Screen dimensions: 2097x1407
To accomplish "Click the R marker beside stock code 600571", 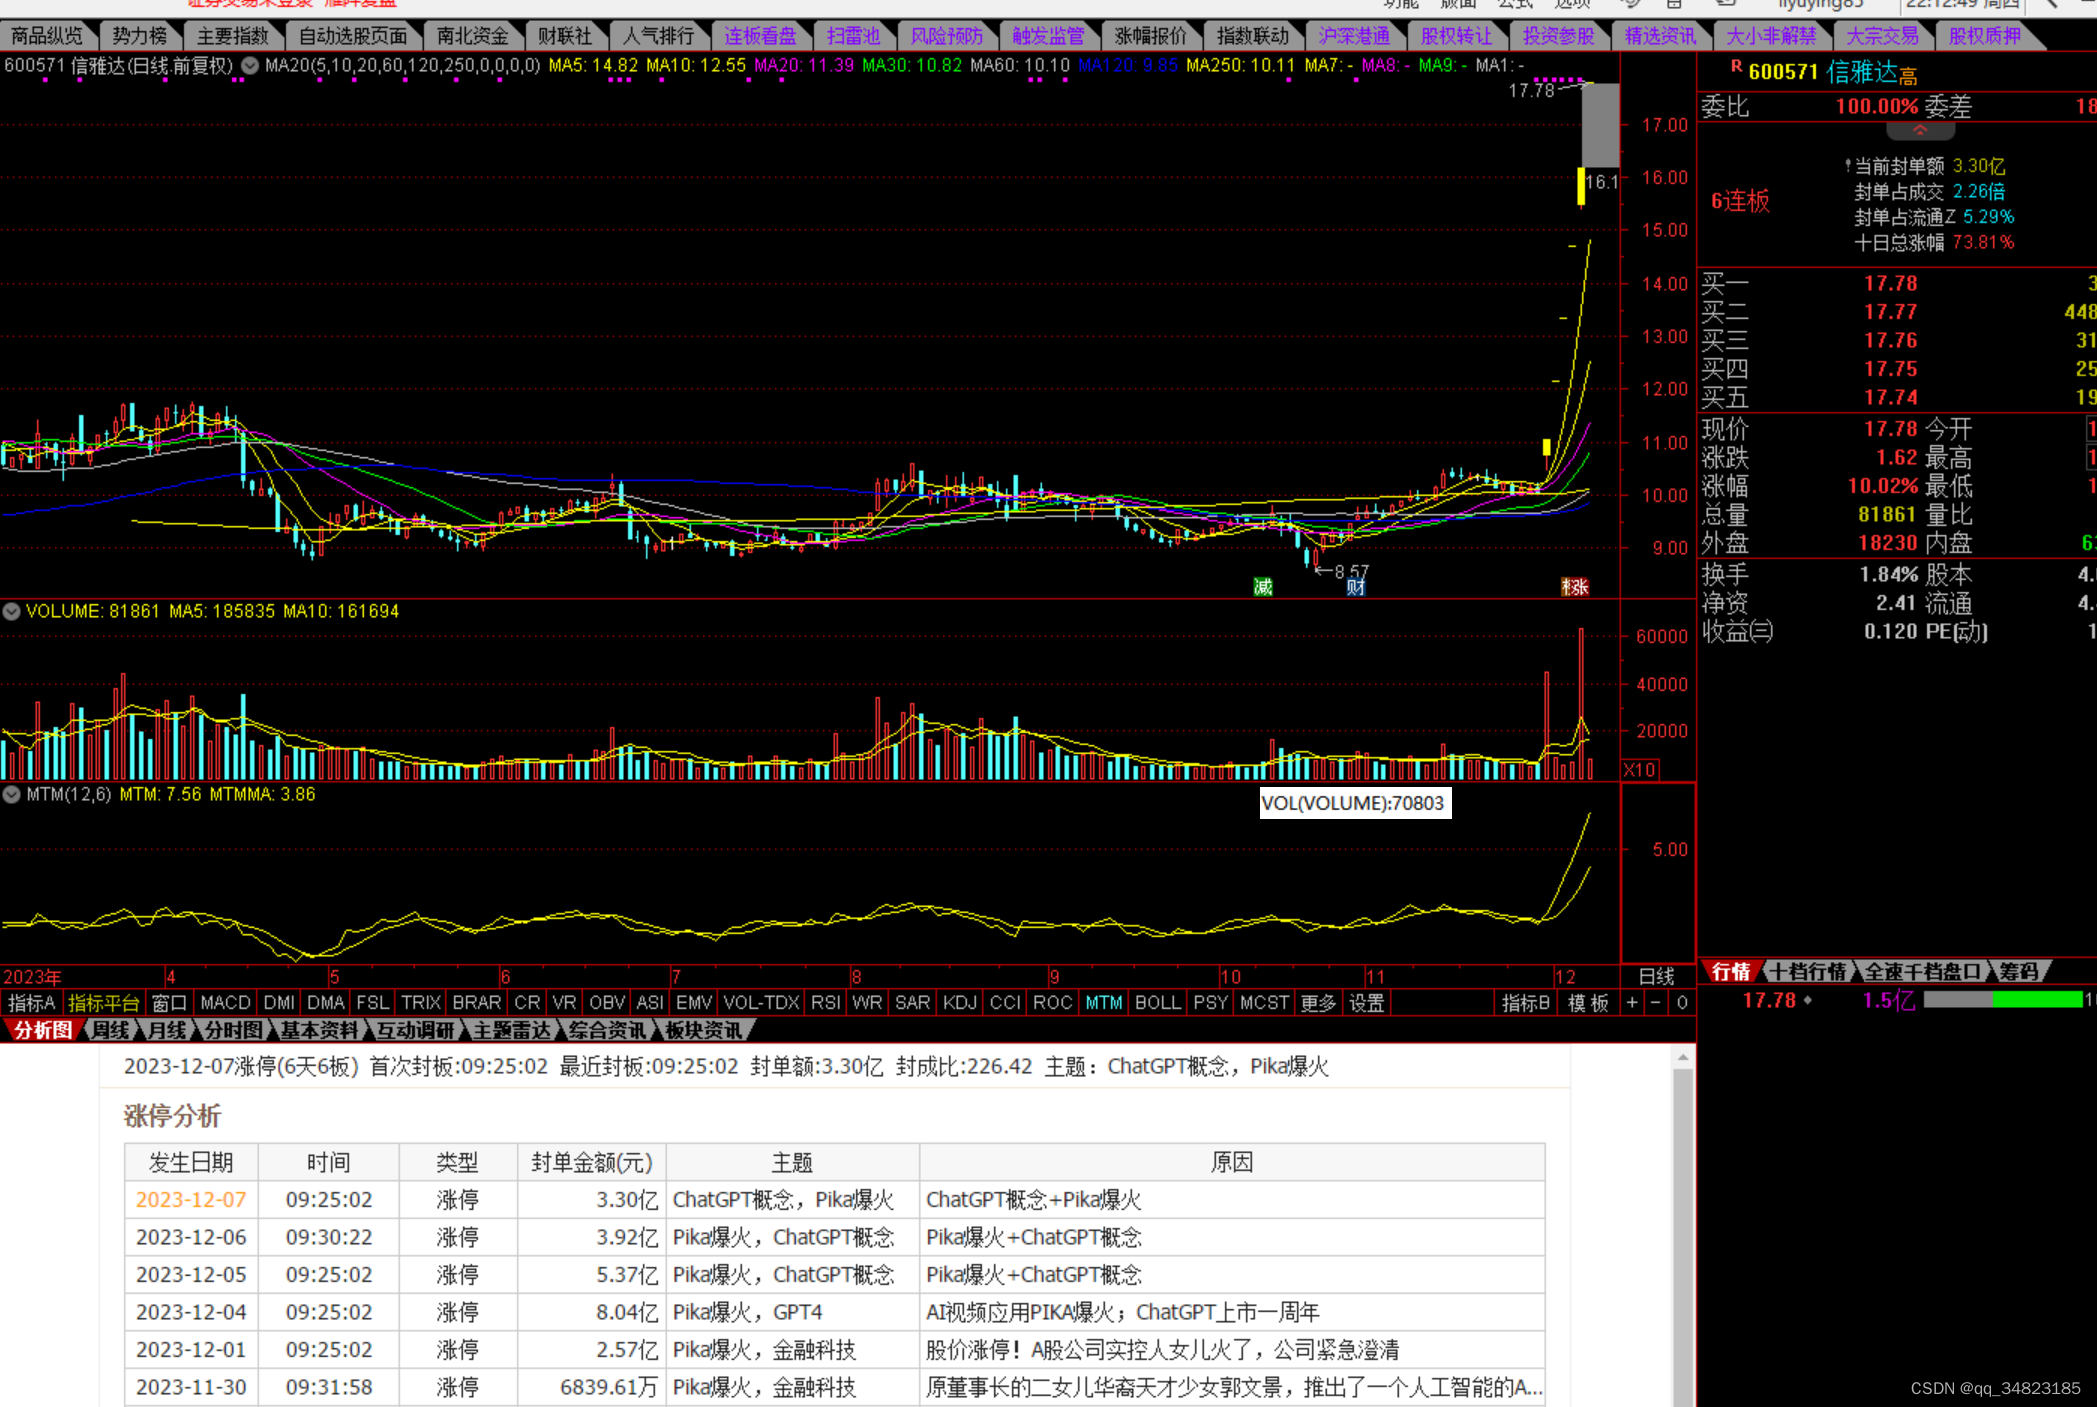I will click(1736, 68).
